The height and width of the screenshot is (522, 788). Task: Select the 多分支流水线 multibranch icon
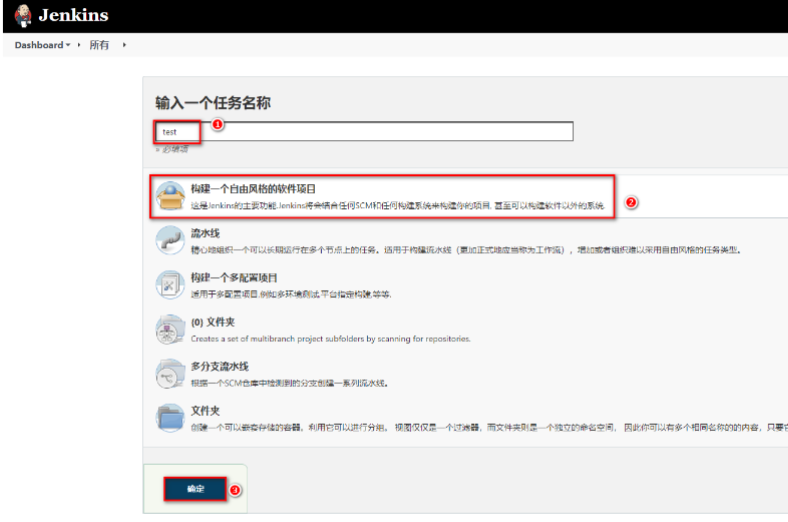[x=170, y=373]
